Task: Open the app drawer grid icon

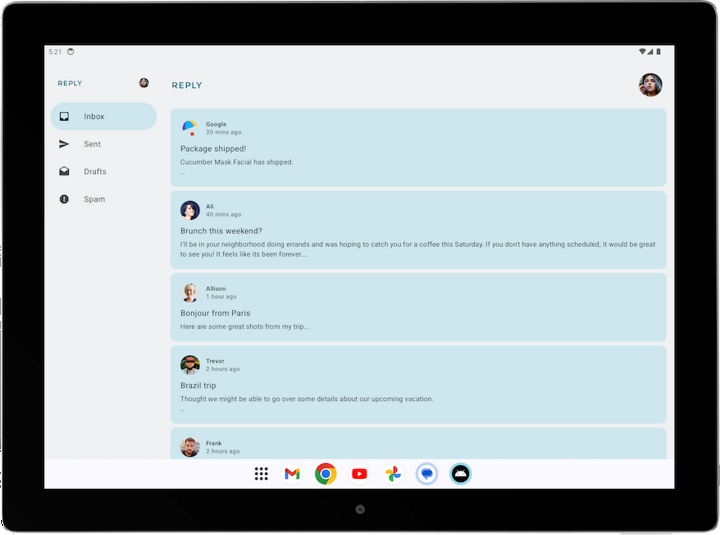Action: 261,474
